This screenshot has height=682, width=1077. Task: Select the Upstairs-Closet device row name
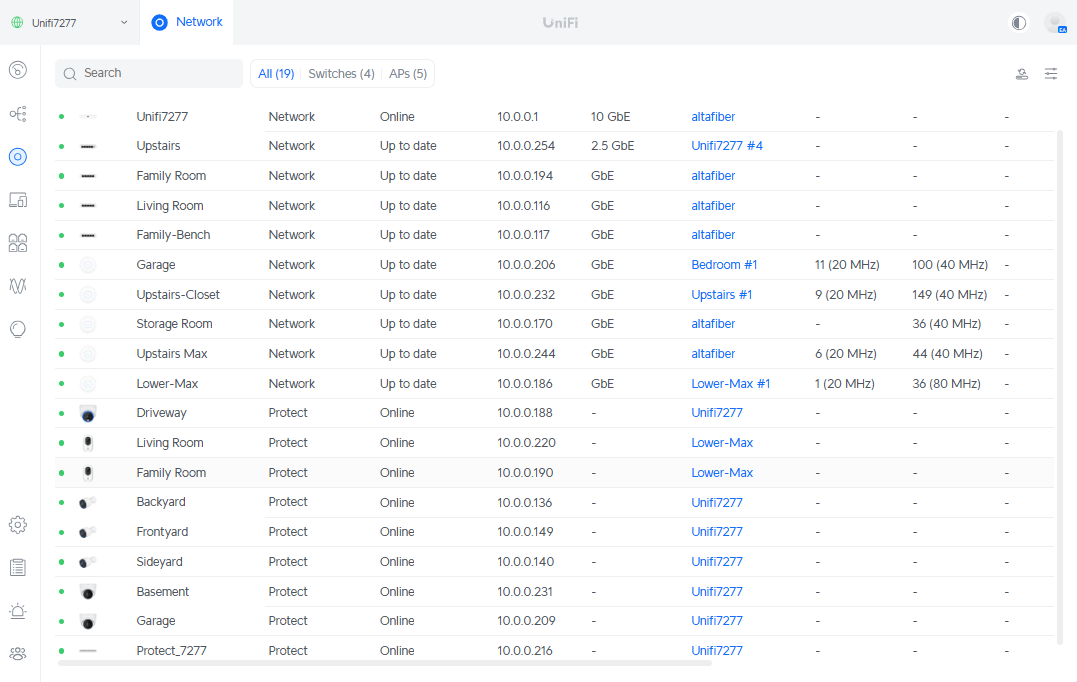pyautogui.click(x=178, y=295)
